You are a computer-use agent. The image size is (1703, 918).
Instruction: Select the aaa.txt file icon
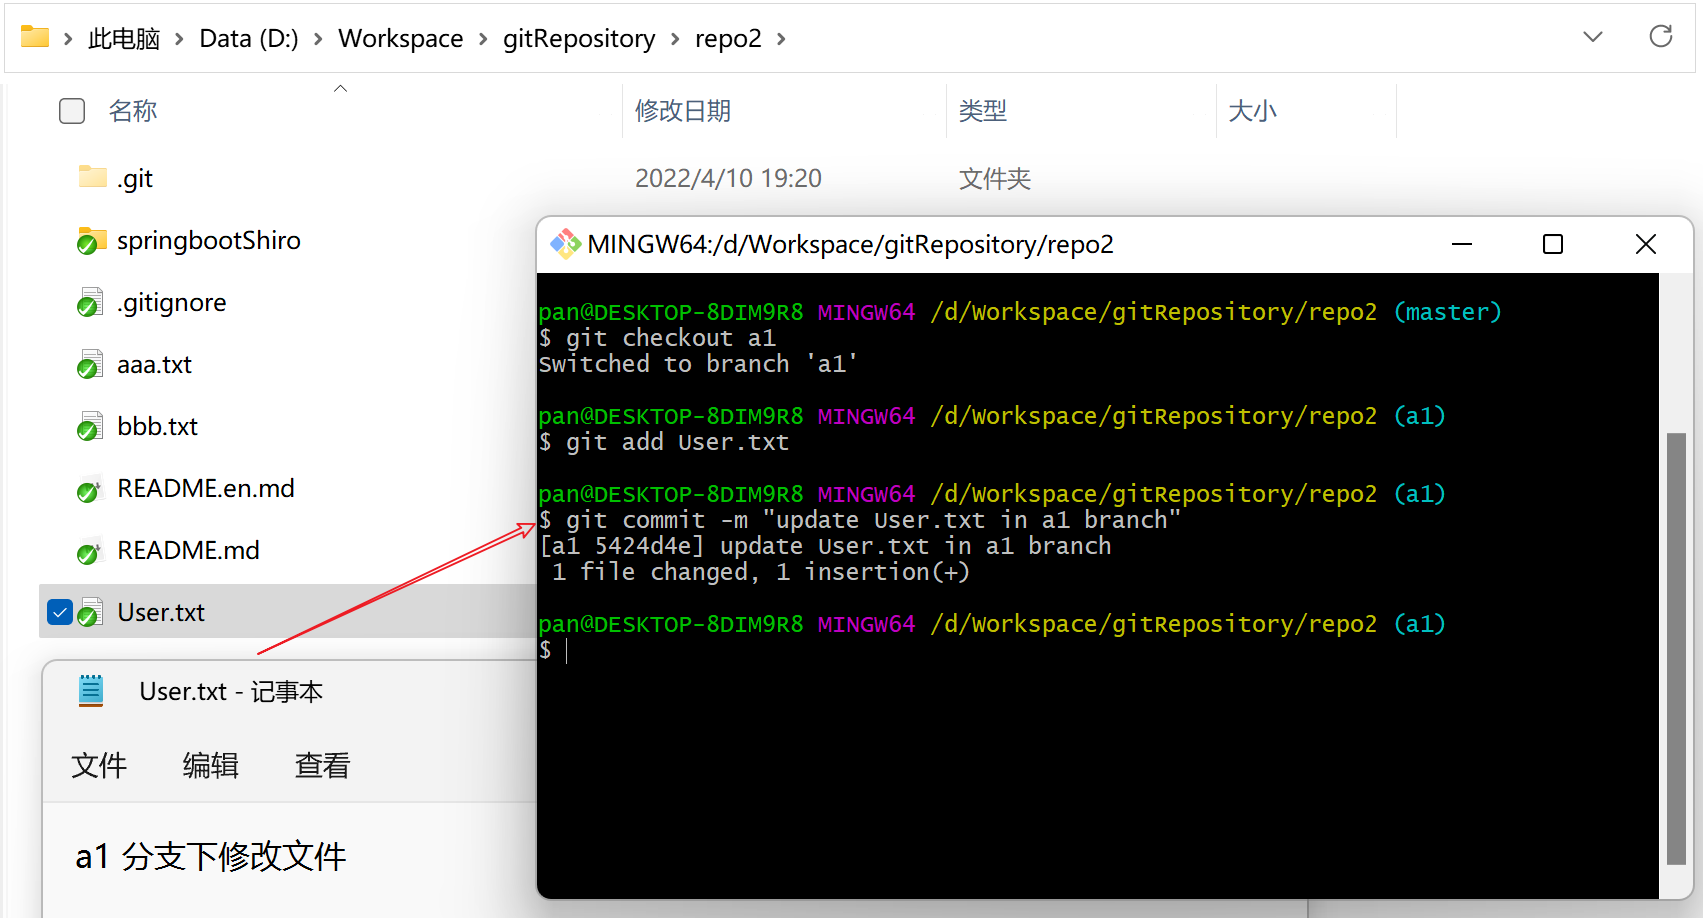click(x=90, y=365)
